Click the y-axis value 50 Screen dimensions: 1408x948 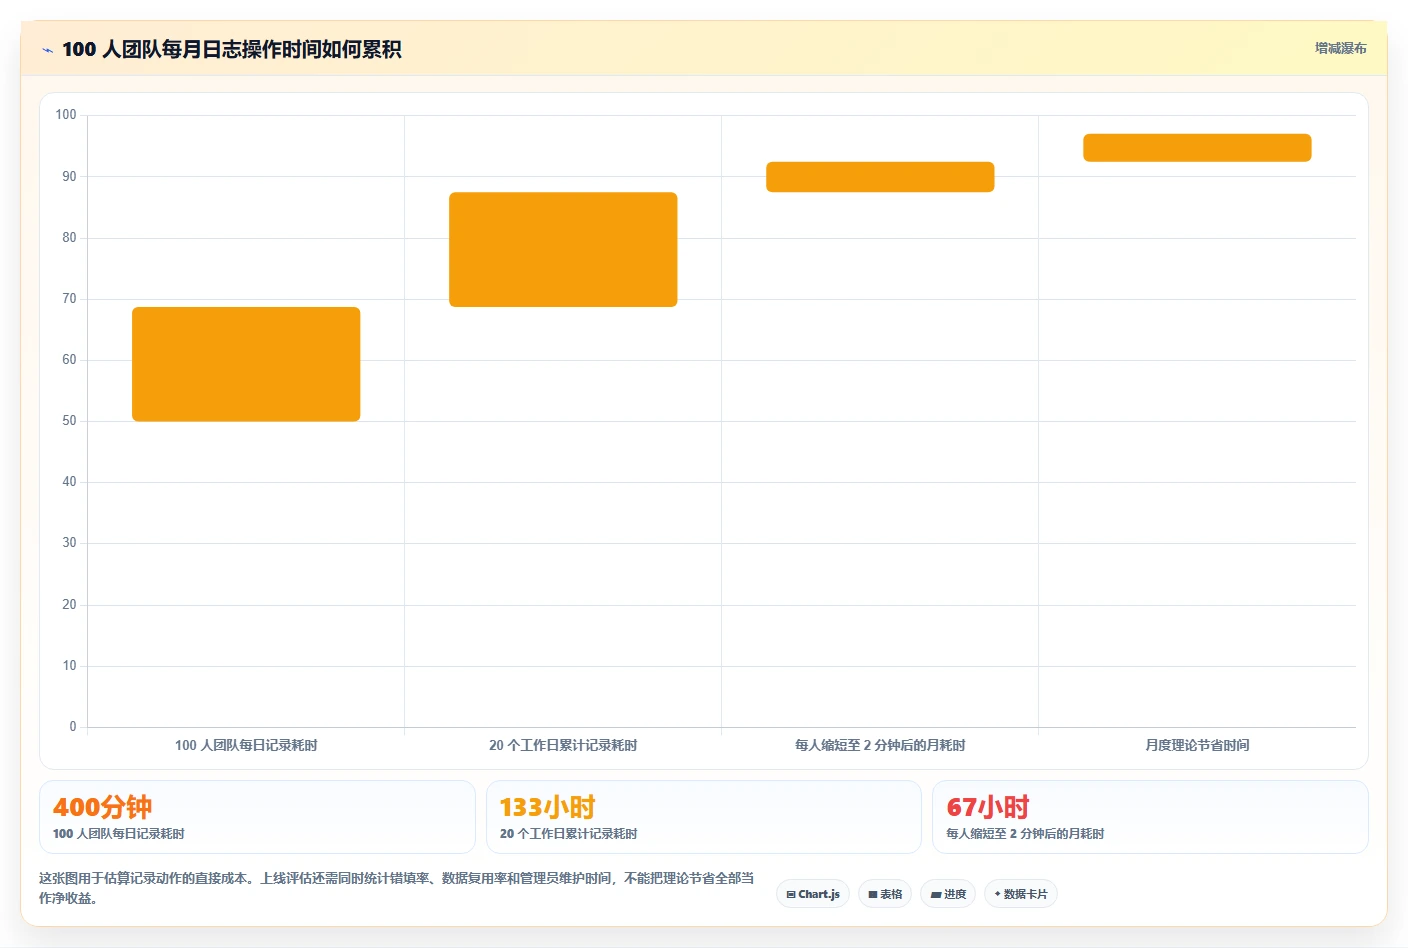tap(69, 420)
